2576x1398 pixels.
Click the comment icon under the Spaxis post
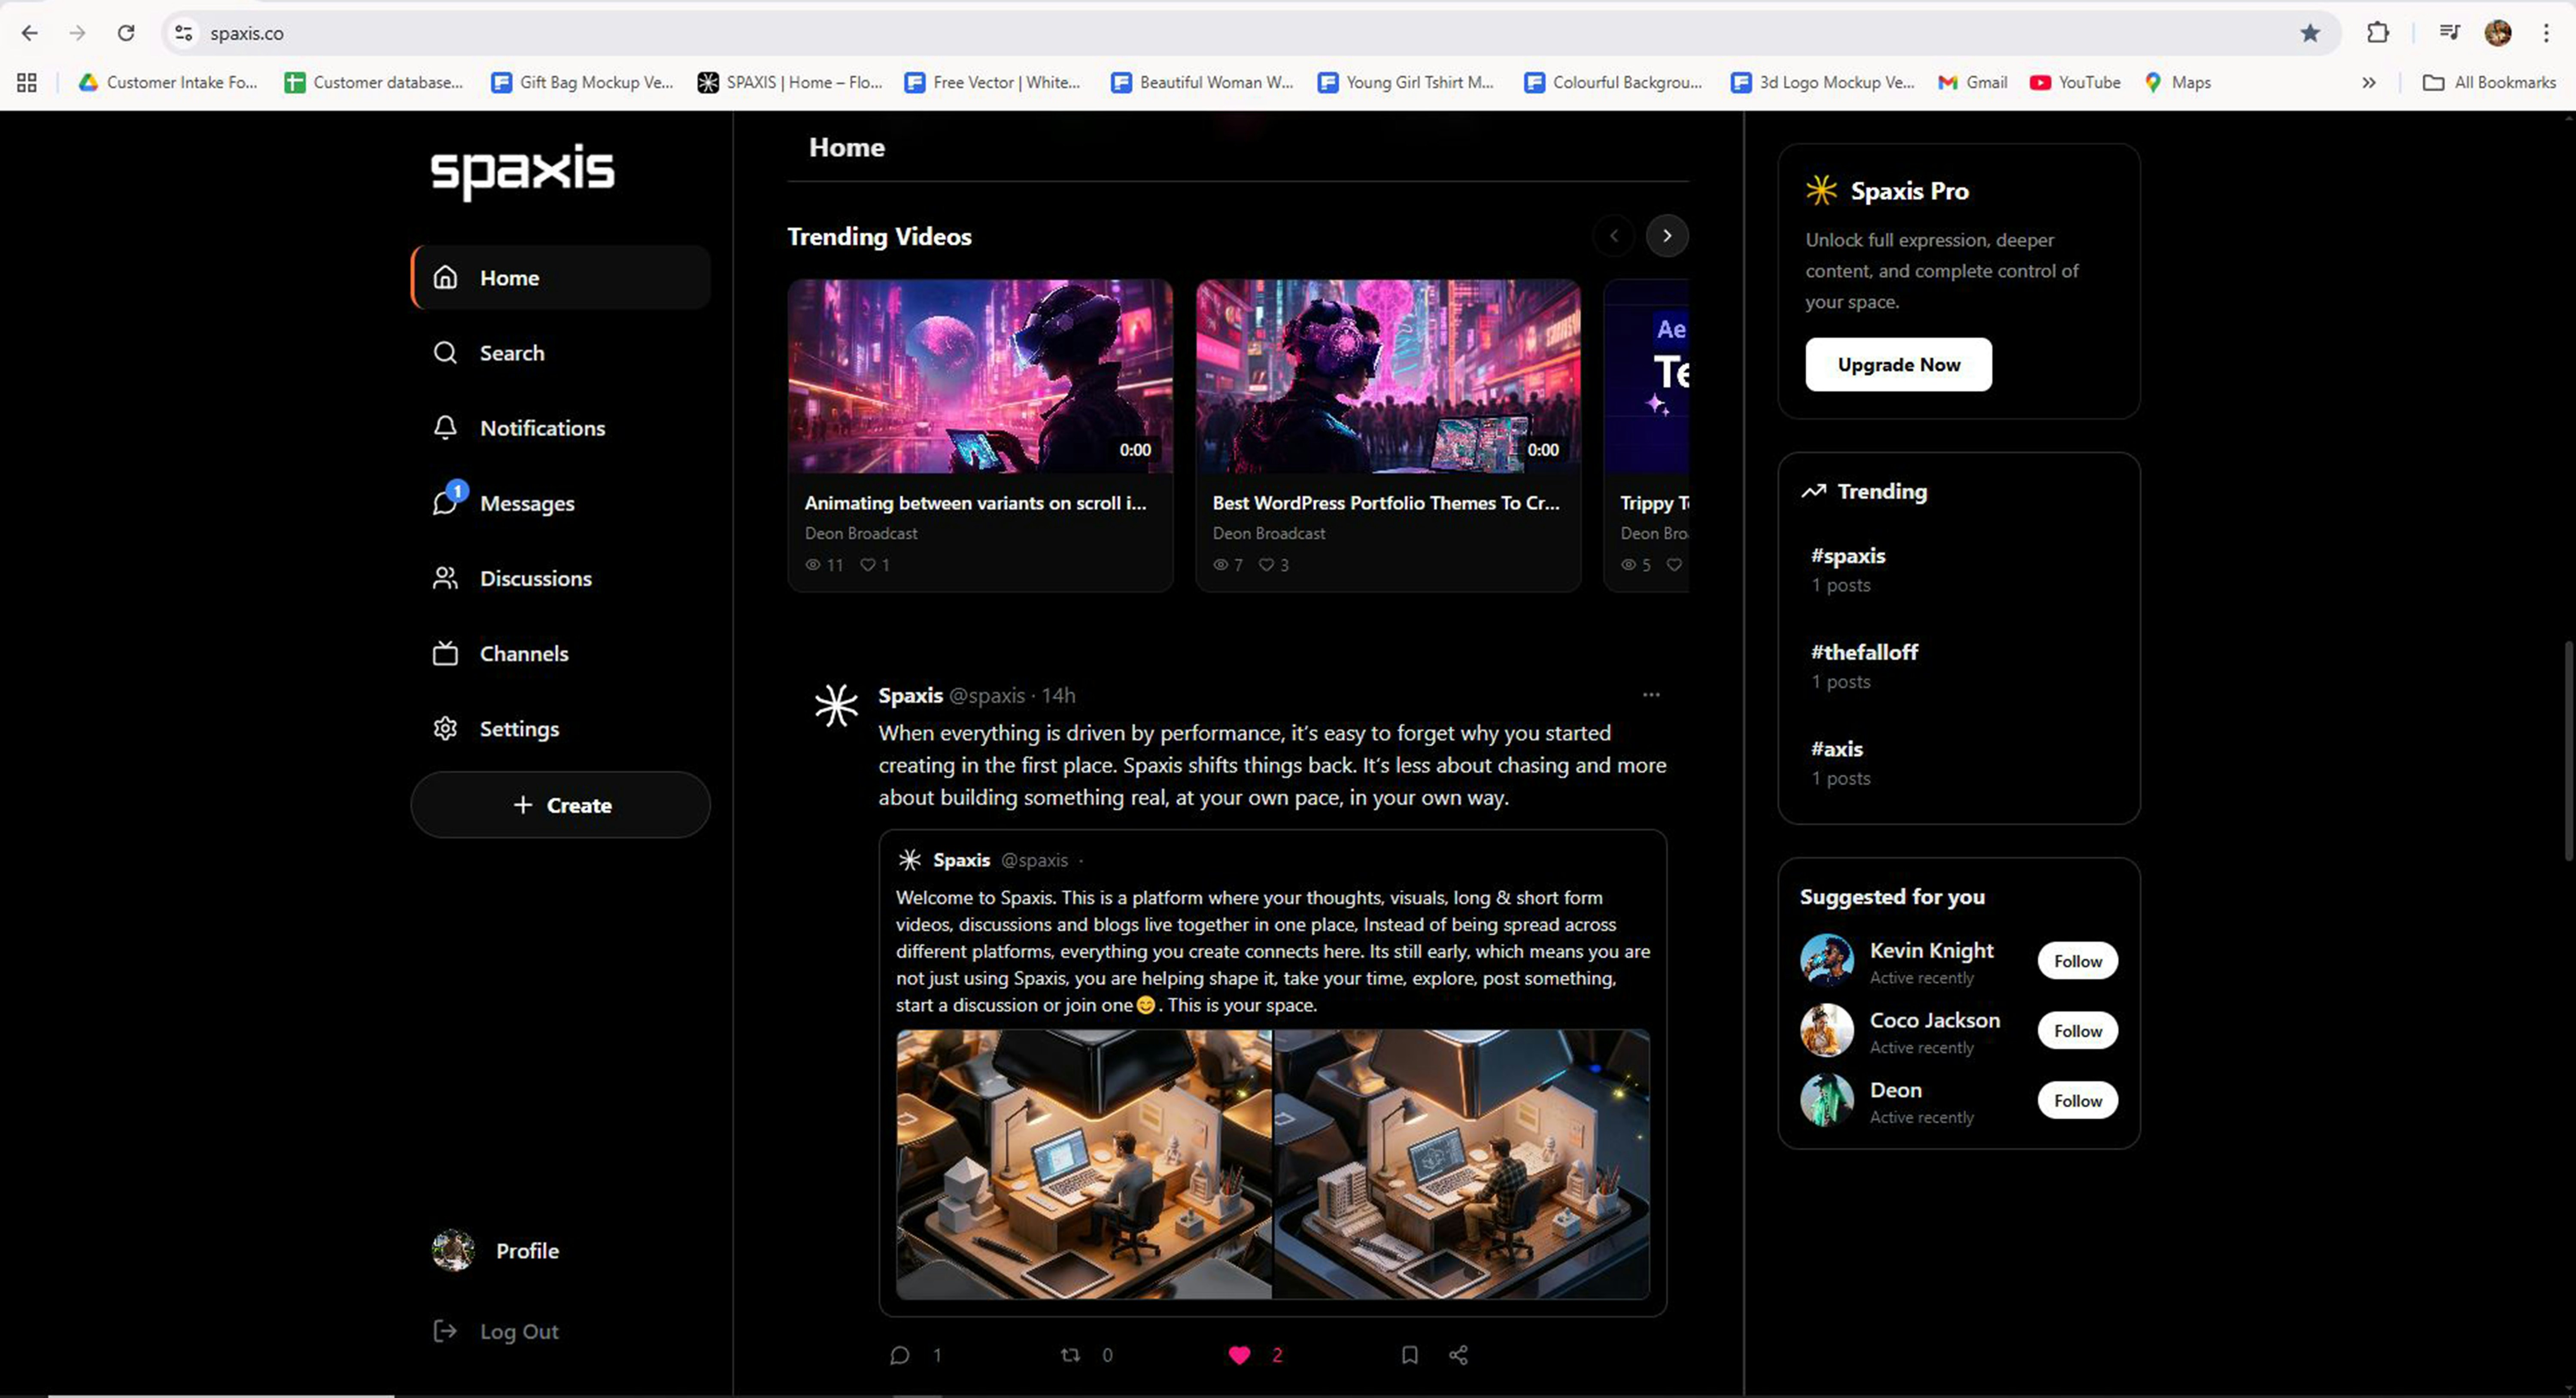tap(899, 1355)
